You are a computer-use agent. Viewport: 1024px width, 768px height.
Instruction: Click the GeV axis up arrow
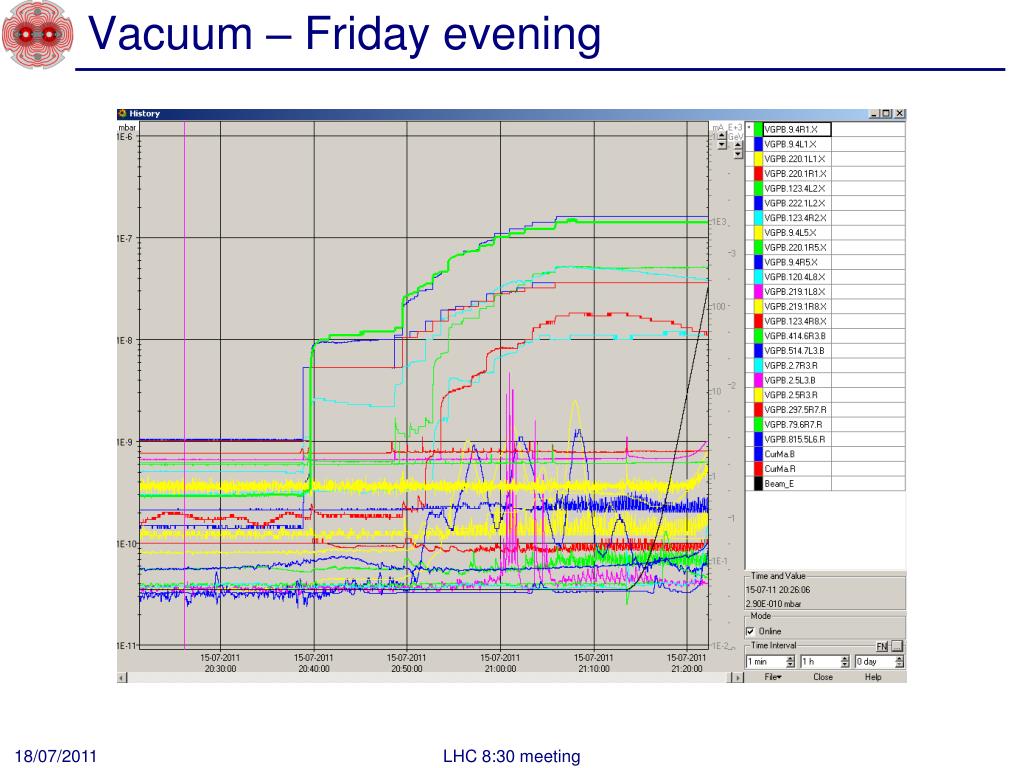click(738, 145)
